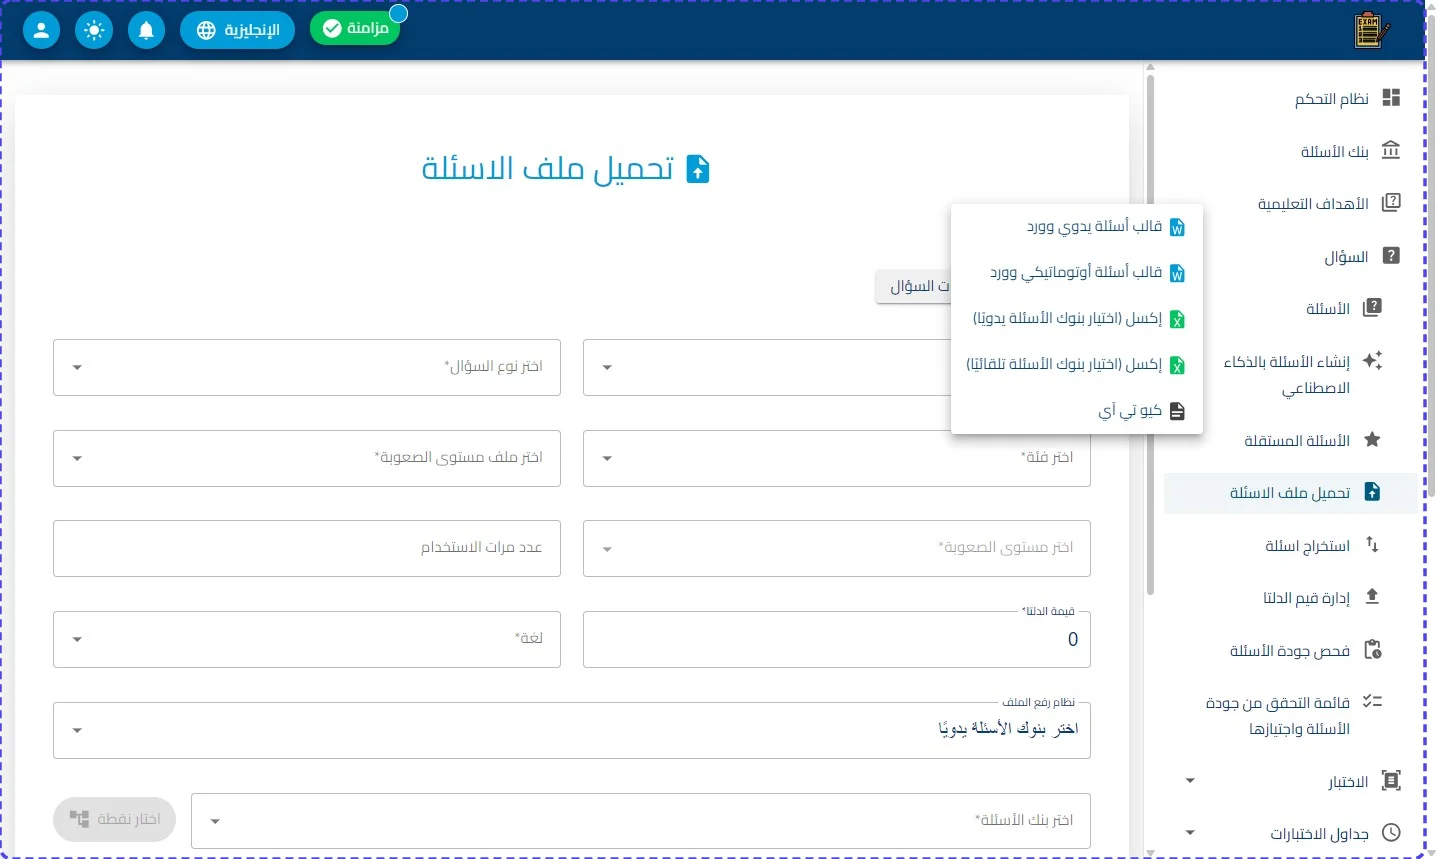Open اختر مستوى الصعوبة dropdown
The image size is (1438, 859).
click(837, 548)
